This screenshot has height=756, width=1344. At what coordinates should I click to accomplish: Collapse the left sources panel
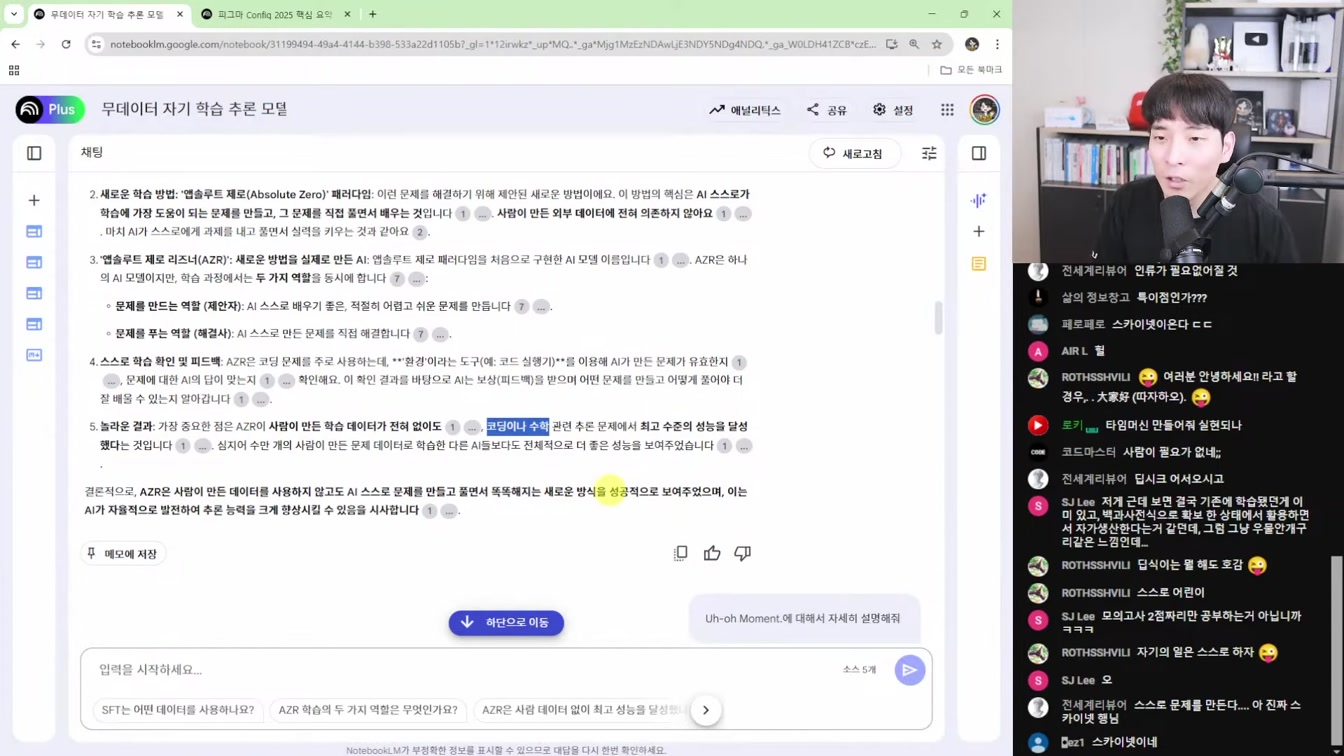pyautogui.click(x=34, y=153)
